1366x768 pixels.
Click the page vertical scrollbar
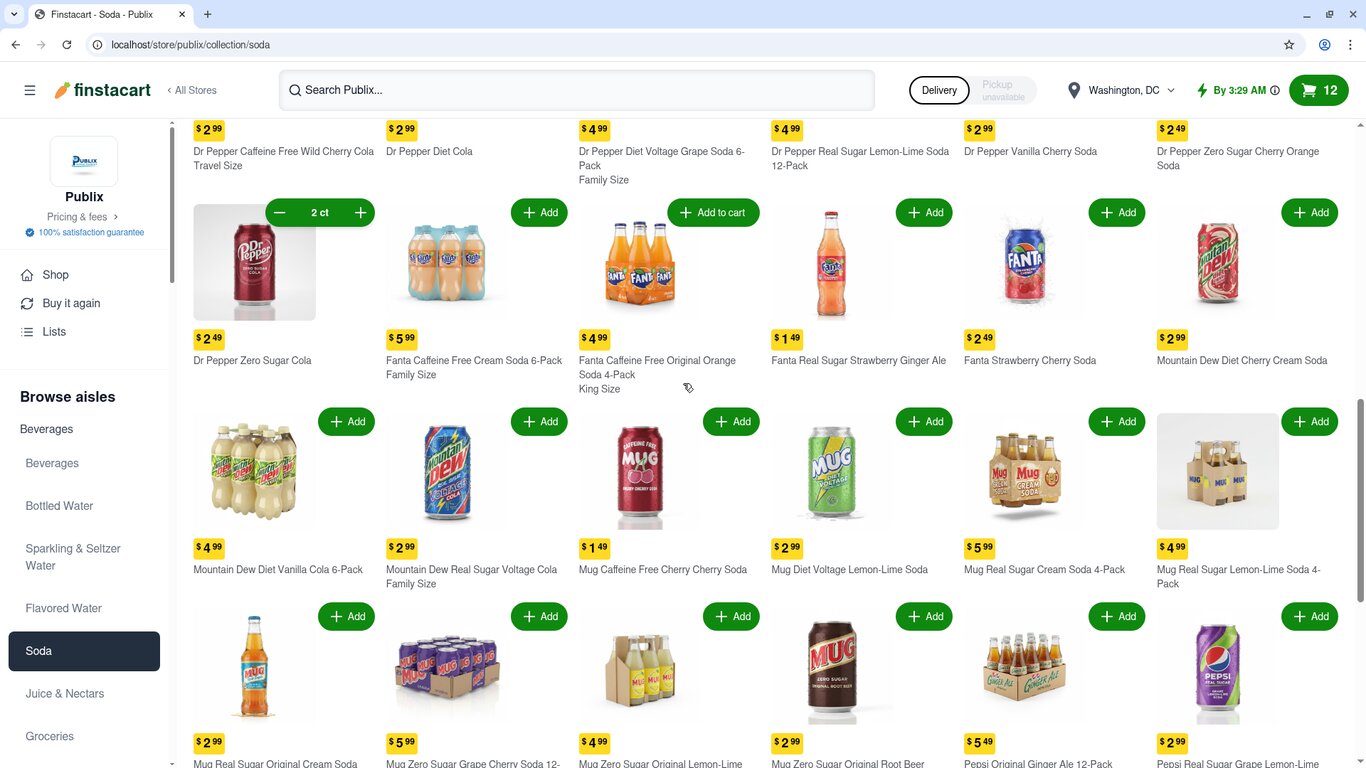(x=1360, y=500)
